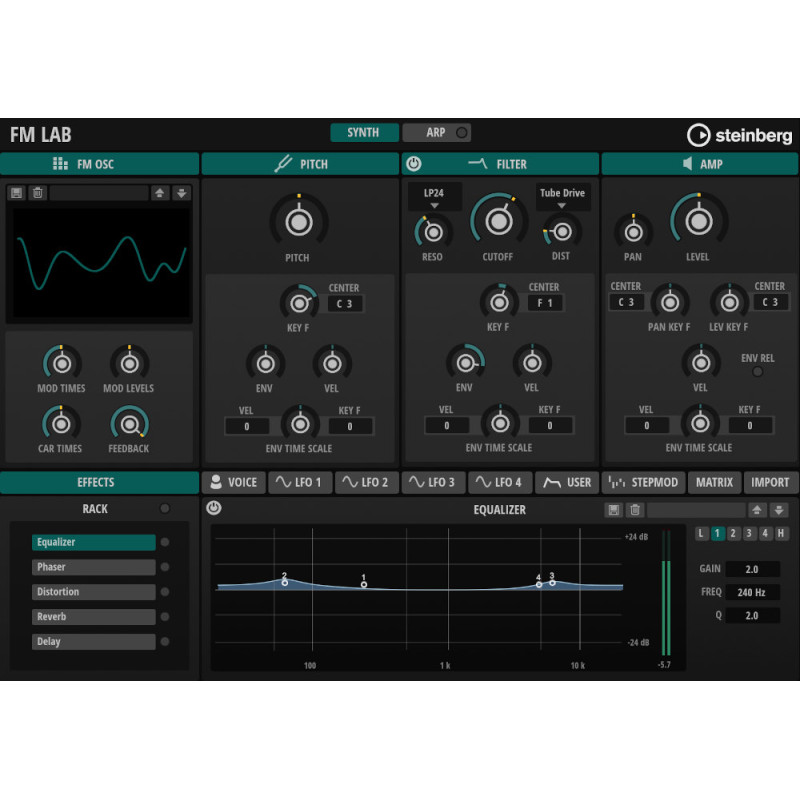Viewport: 800px width, 800px height.
Task: Select EQ band L button
Action: click(702, 534)
